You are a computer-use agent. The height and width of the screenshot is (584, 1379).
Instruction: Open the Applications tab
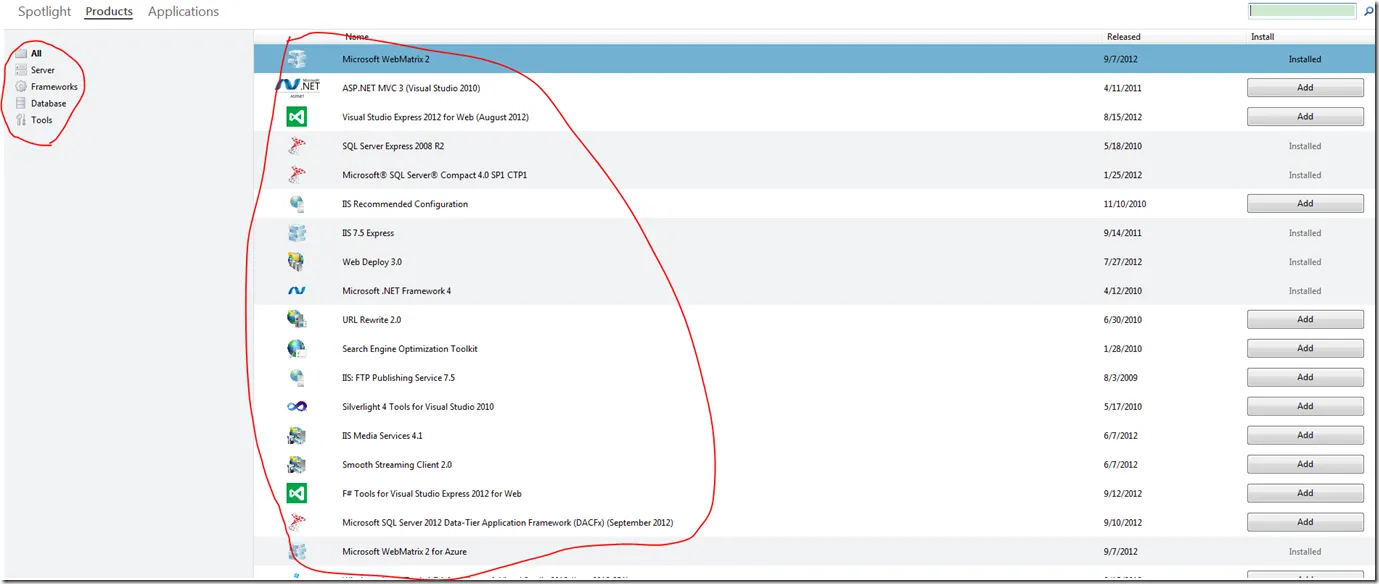[x=183, y=12]
